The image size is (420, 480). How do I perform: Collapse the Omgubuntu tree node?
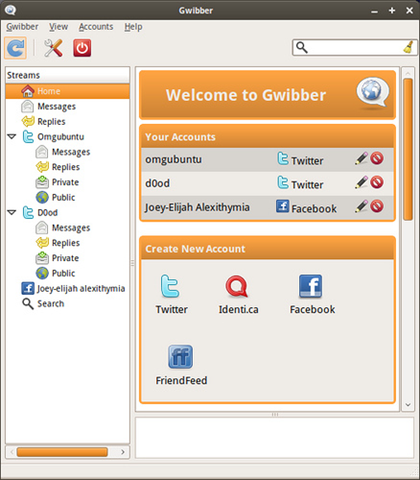pos(12,137)
